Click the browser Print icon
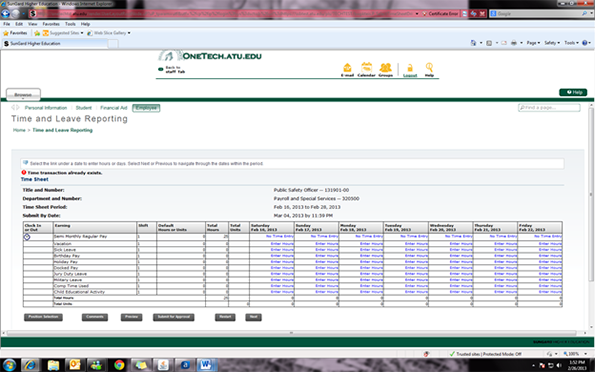This screenshot has height=372, width=595. tap(514, 43)
